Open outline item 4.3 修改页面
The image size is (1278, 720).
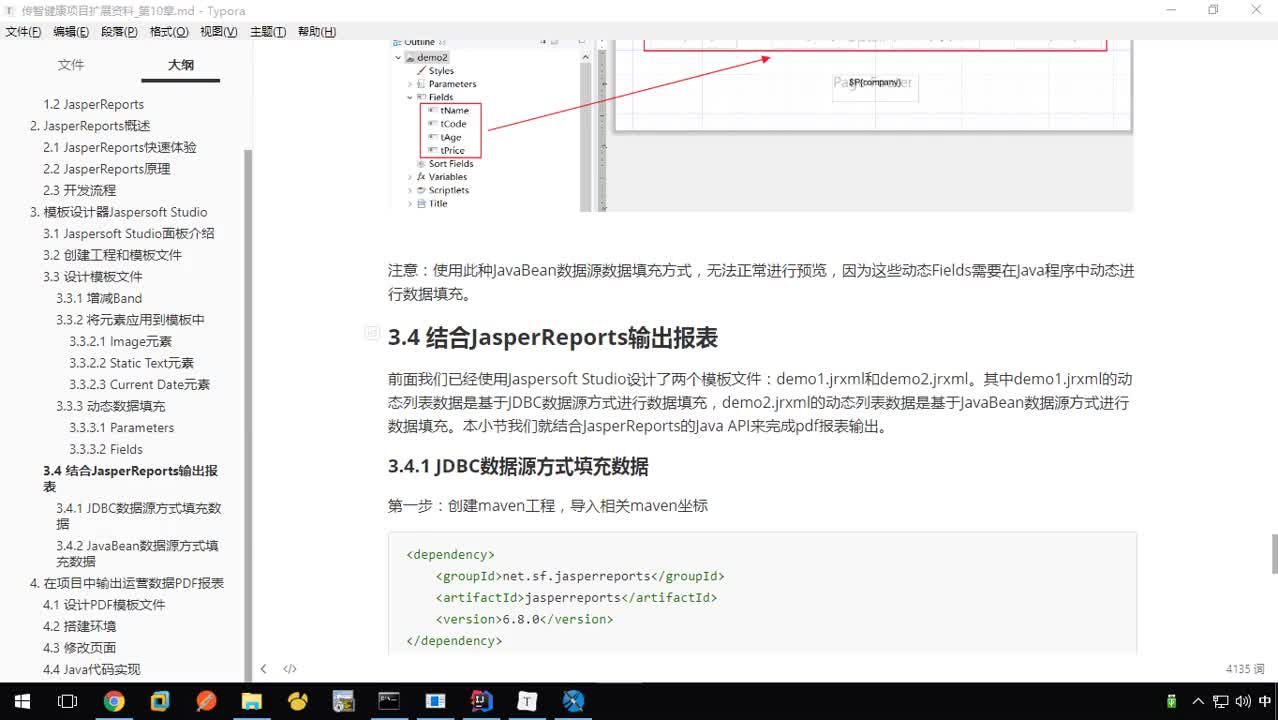click(79, 648)
